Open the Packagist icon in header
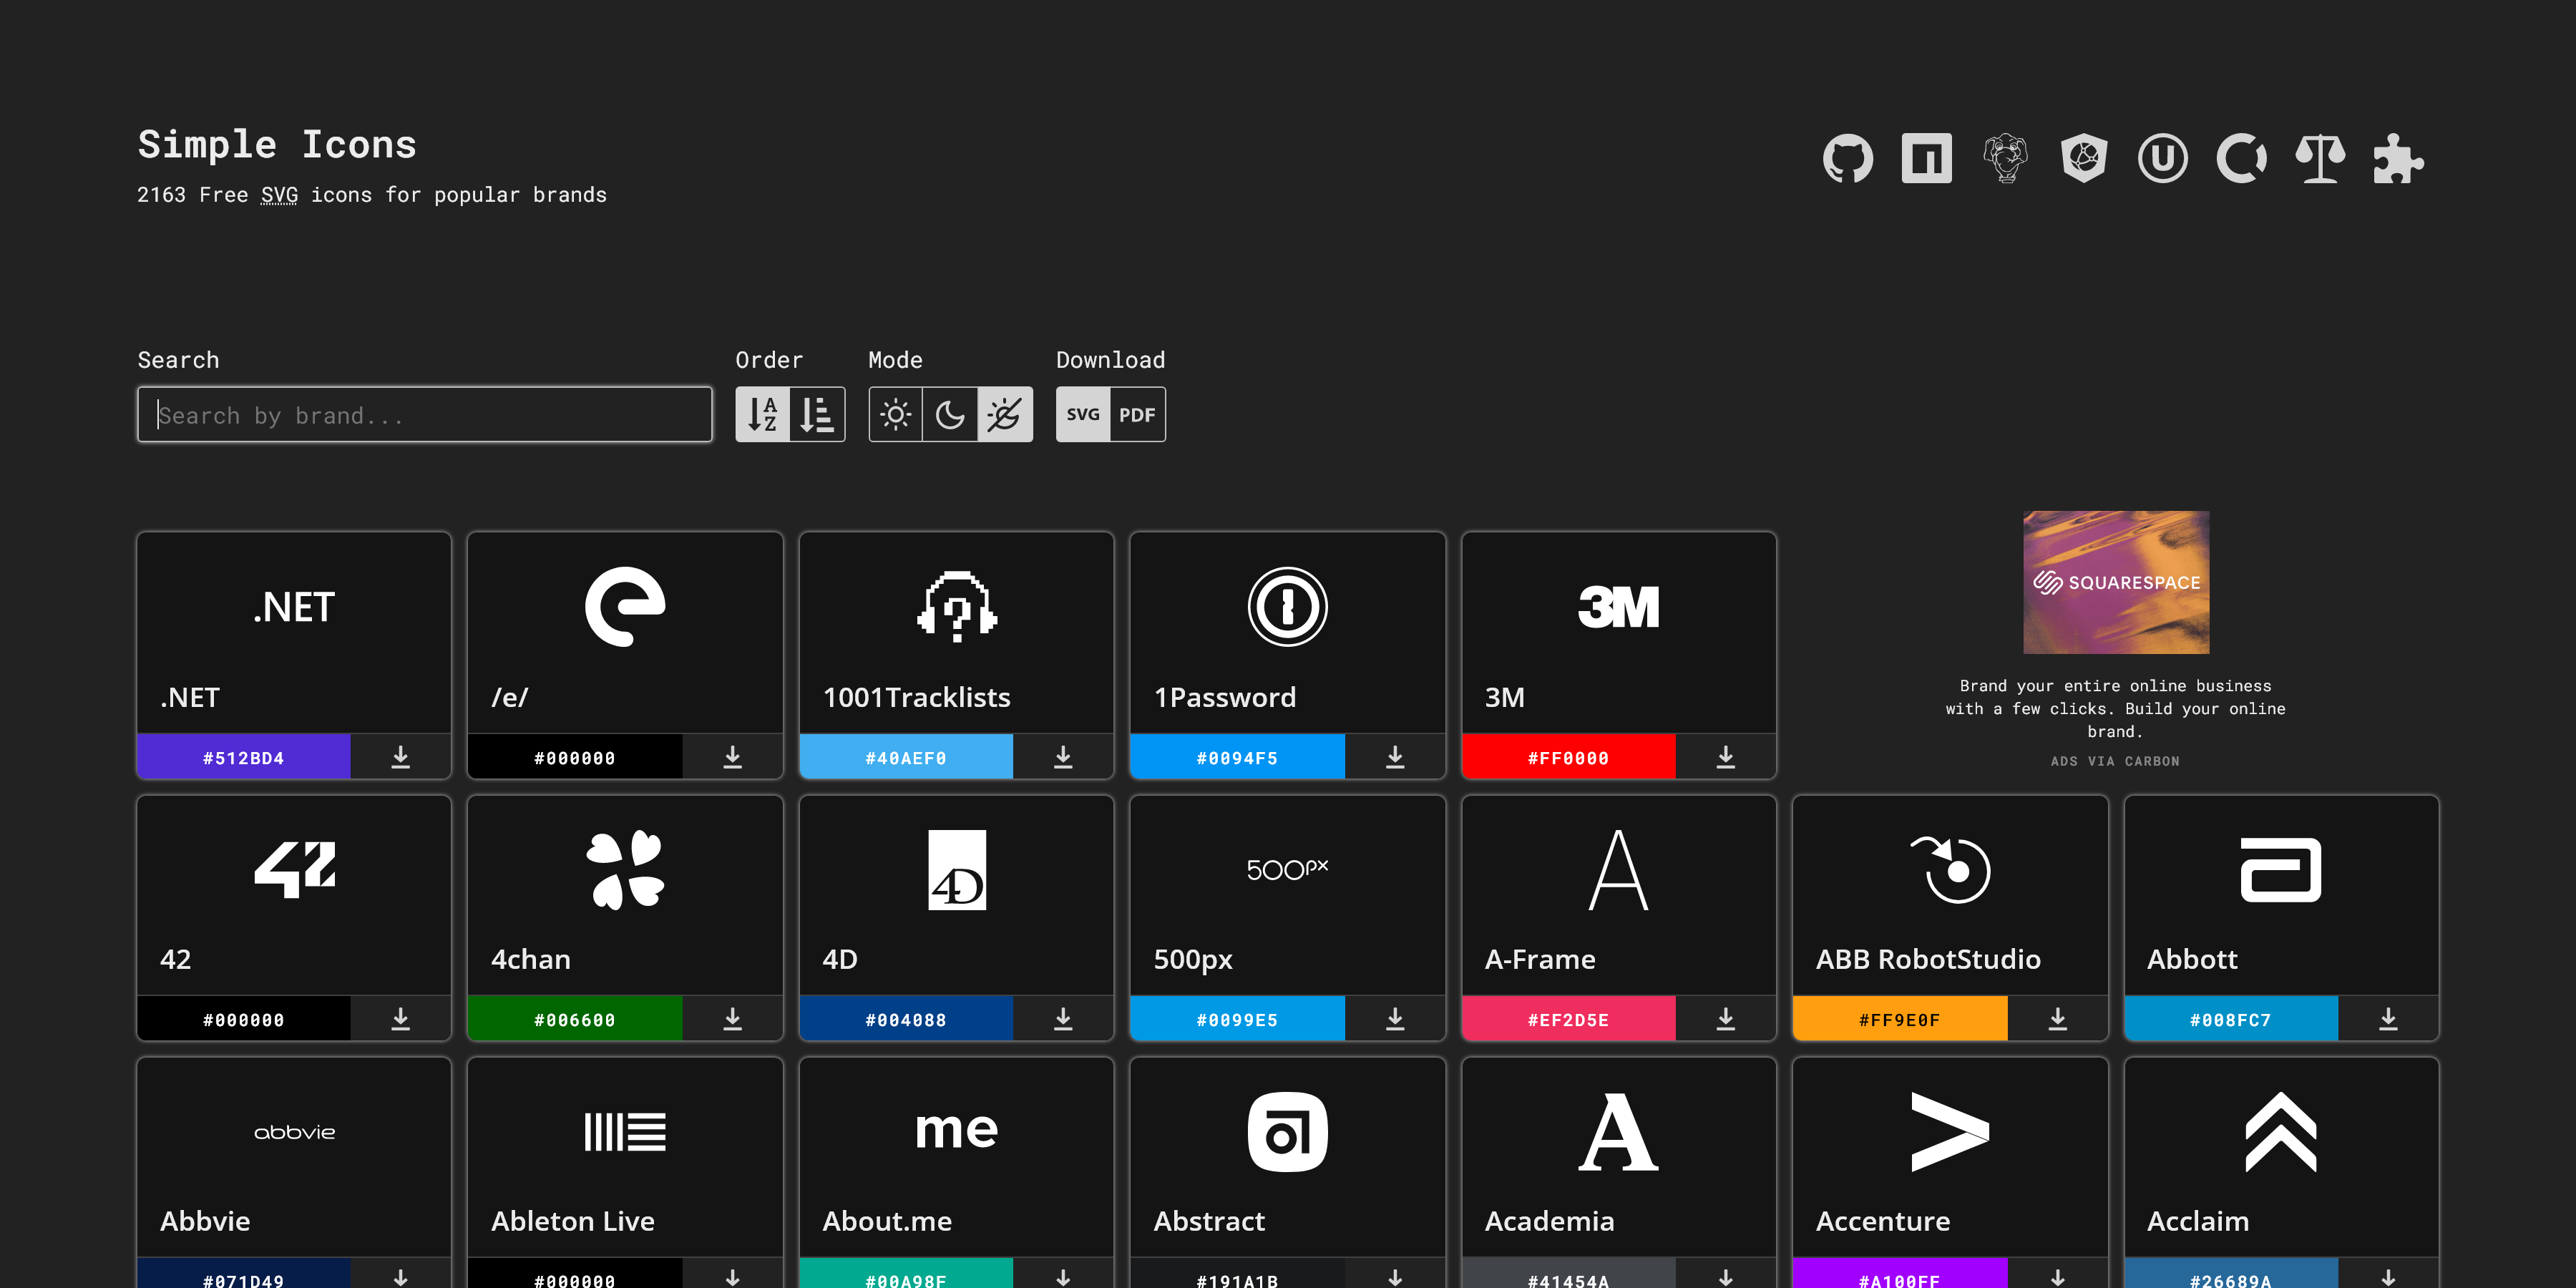 pyautogui.click(x=2005, y=158)
